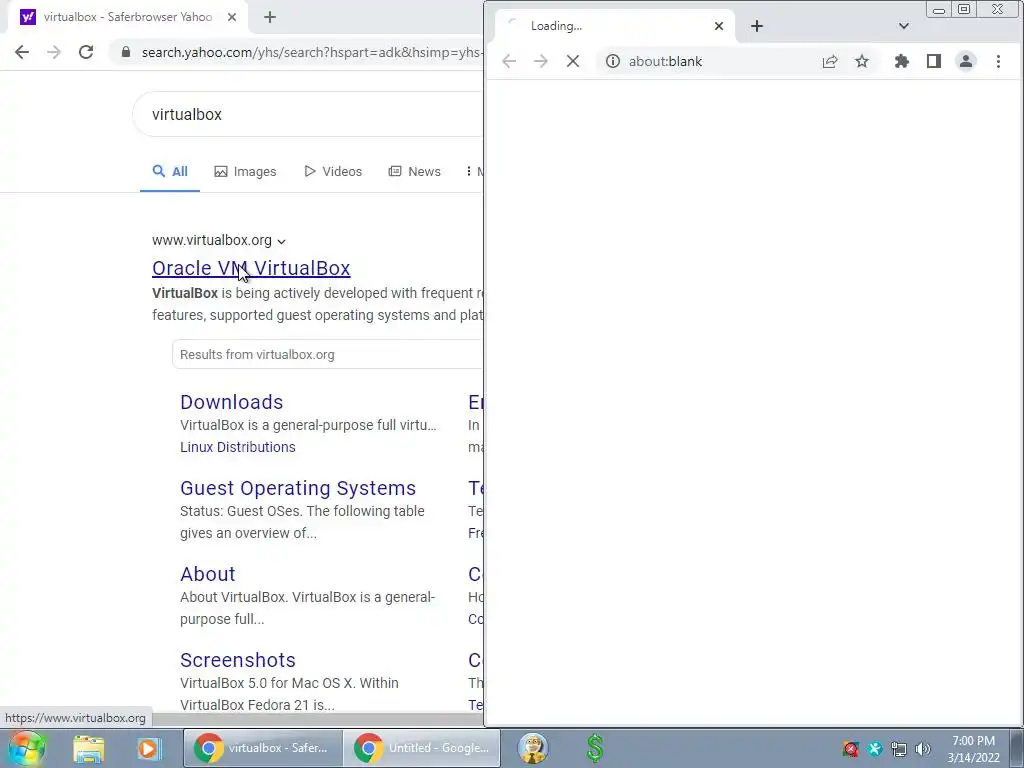
Task: Click the cartoon character taskbar icon
Action: (533, 748)
